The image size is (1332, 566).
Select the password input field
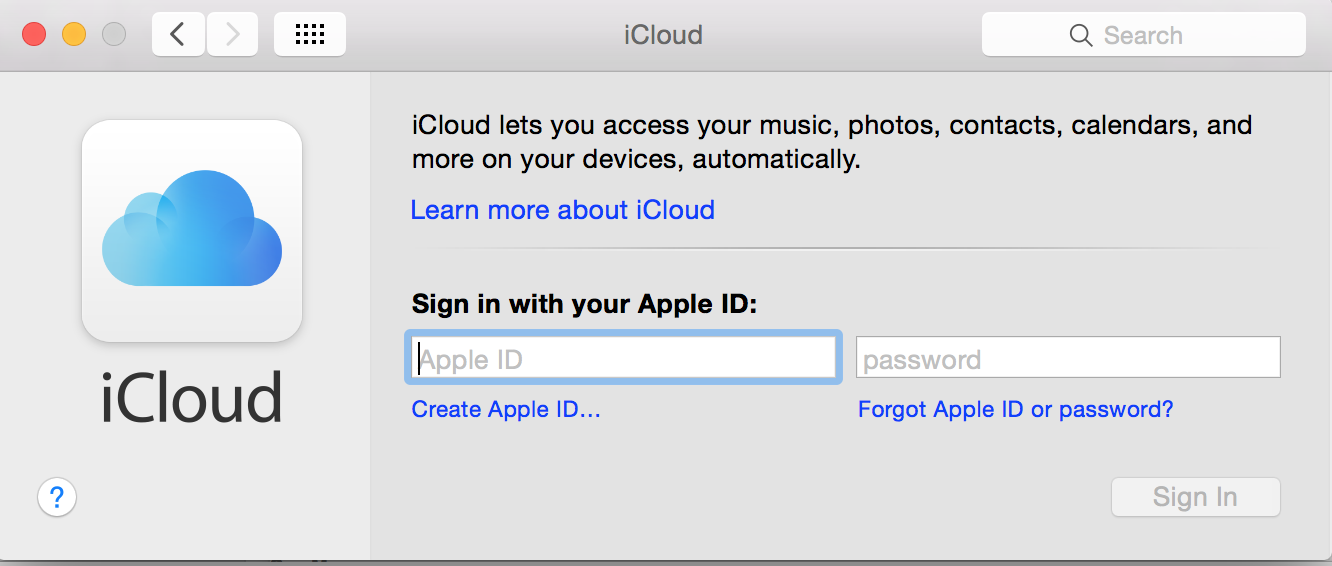(x=1068, y=358)
